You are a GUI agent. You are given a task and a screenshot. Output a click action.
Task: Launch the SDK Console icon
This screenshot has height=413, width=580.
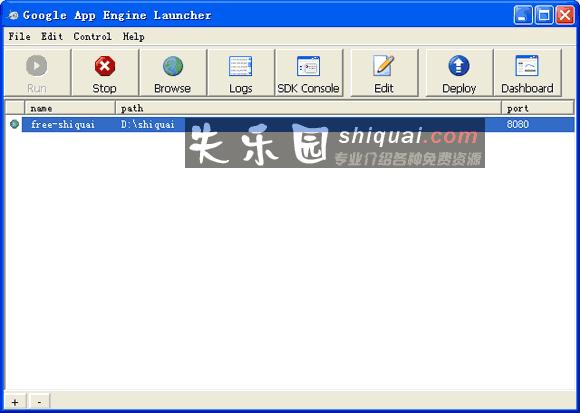(308, 67)
